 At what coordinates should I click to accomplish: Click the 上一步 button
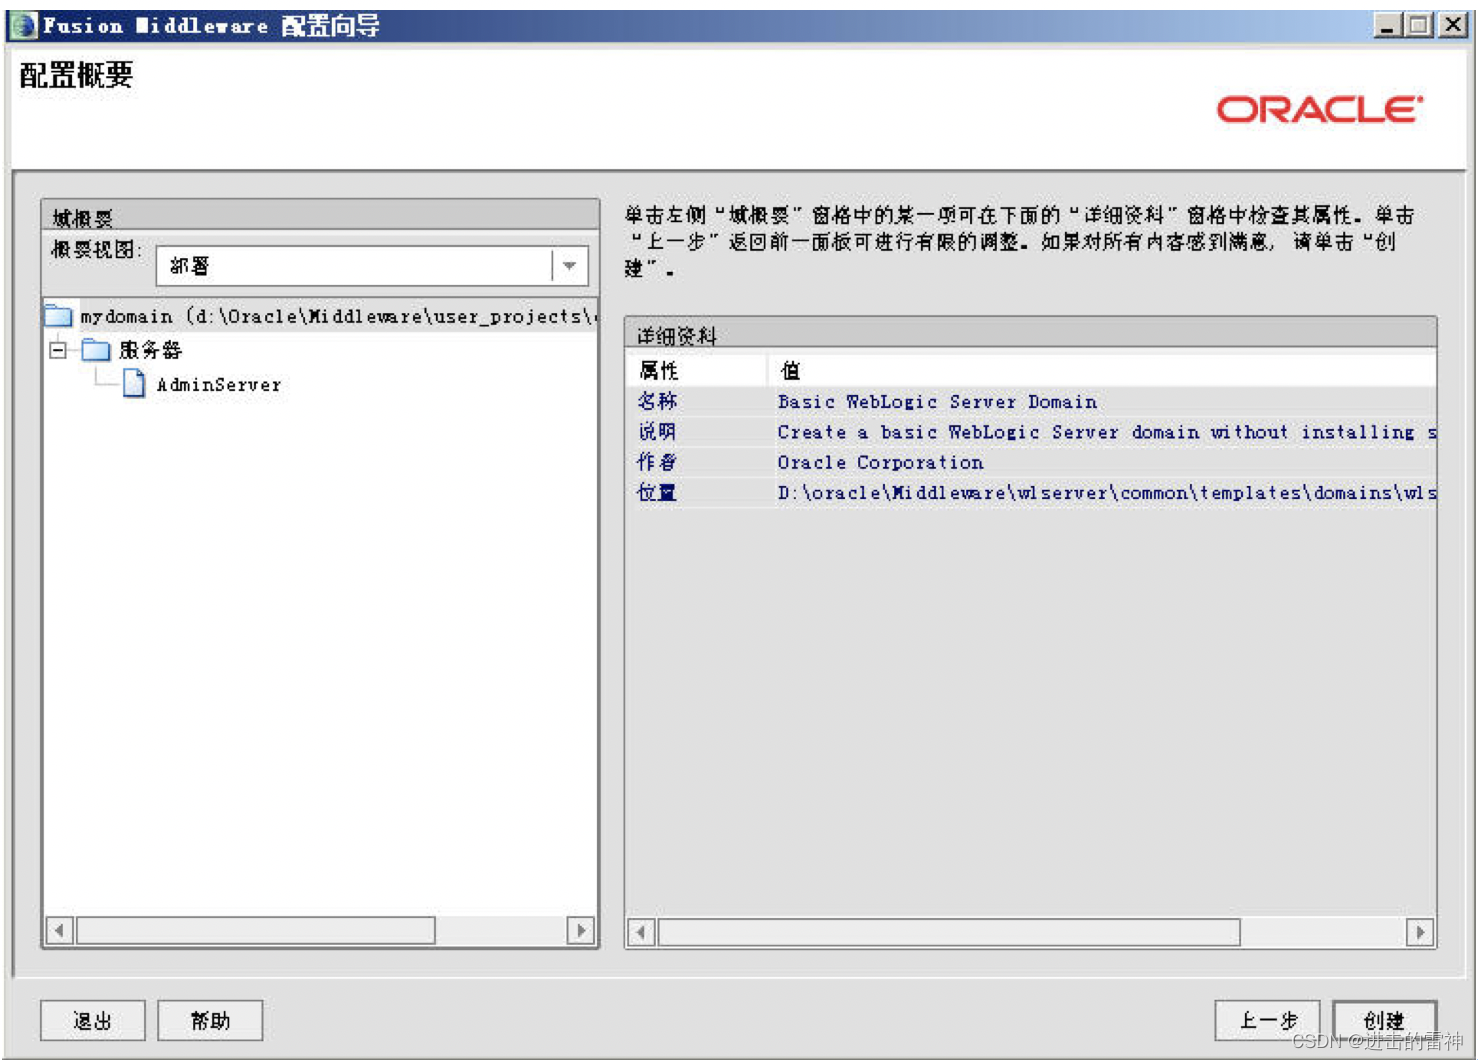coord(1268,1021)
